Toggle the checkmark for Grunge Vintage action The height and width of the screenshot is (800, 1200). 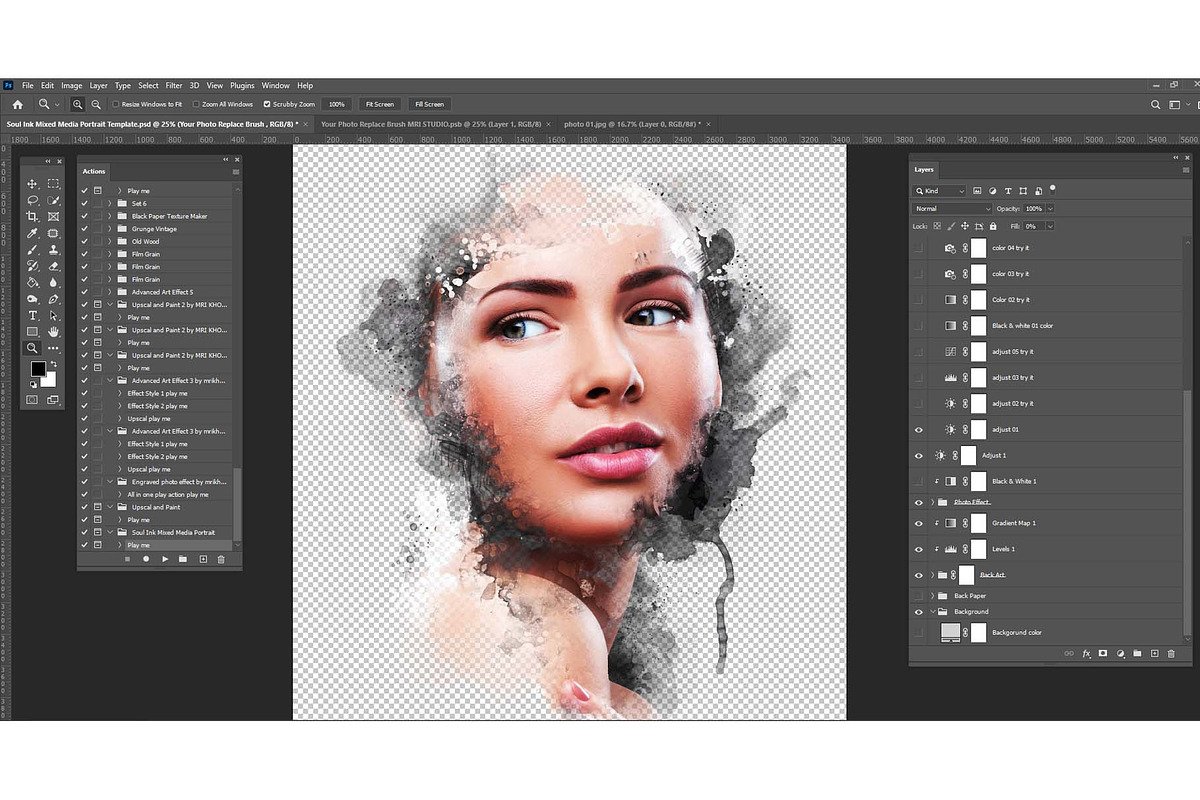(x=84, y=229)
